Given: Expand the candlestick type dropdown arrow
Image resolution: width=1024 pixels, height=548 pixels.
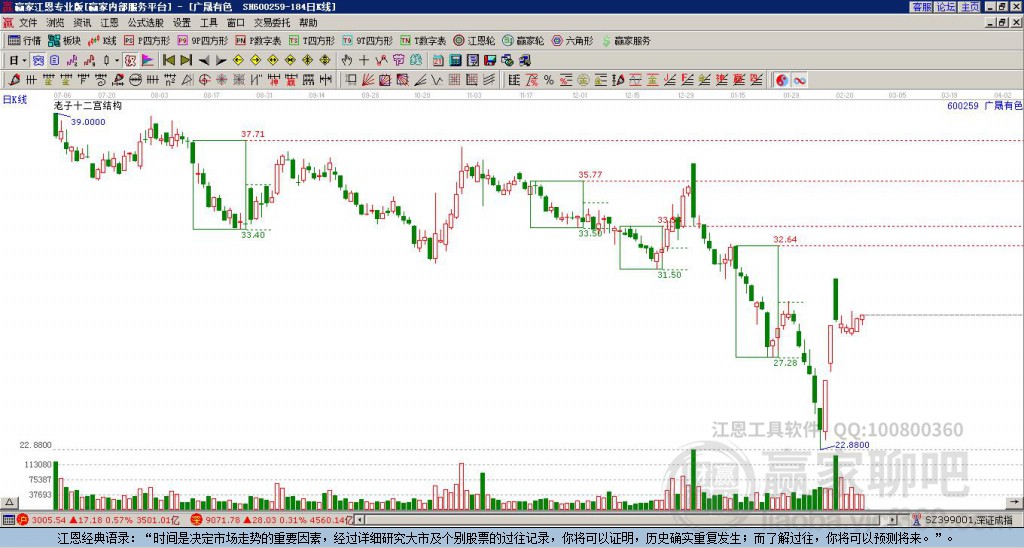Looking at the screenshot, I should 117,60.
